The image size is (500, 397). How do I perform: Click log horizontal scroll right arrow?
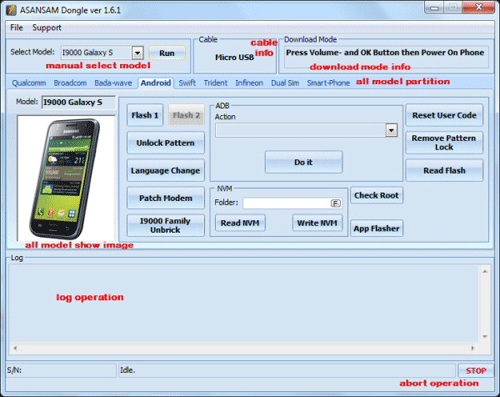coord(473,348)
